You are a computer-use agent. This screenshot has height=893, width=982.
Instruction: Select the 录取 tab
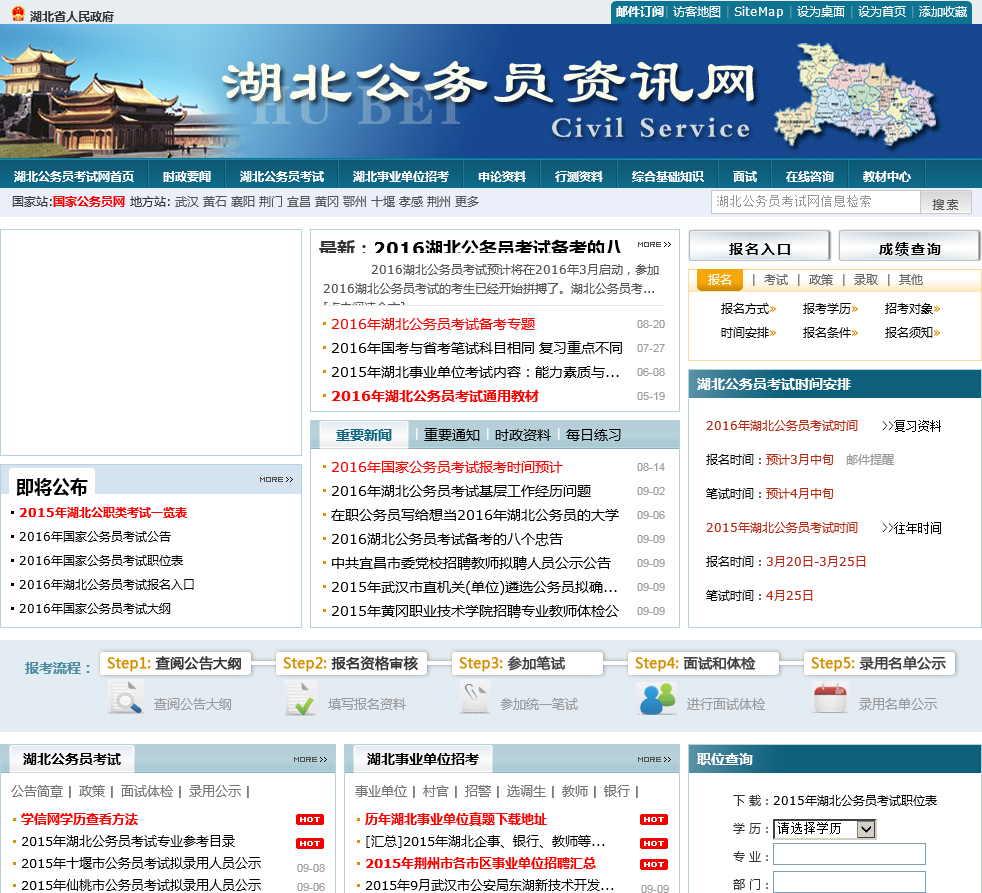coord(866,280)
